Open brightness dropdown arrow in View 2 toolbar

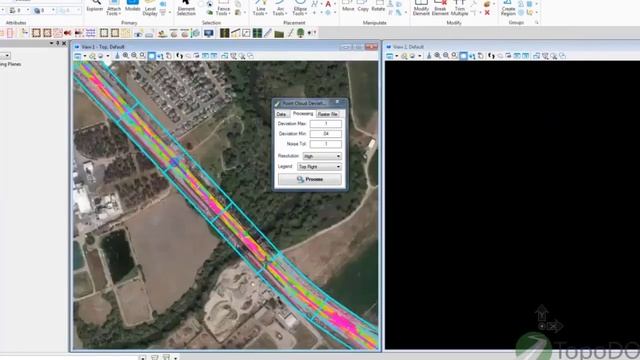(x=420, y=56)
